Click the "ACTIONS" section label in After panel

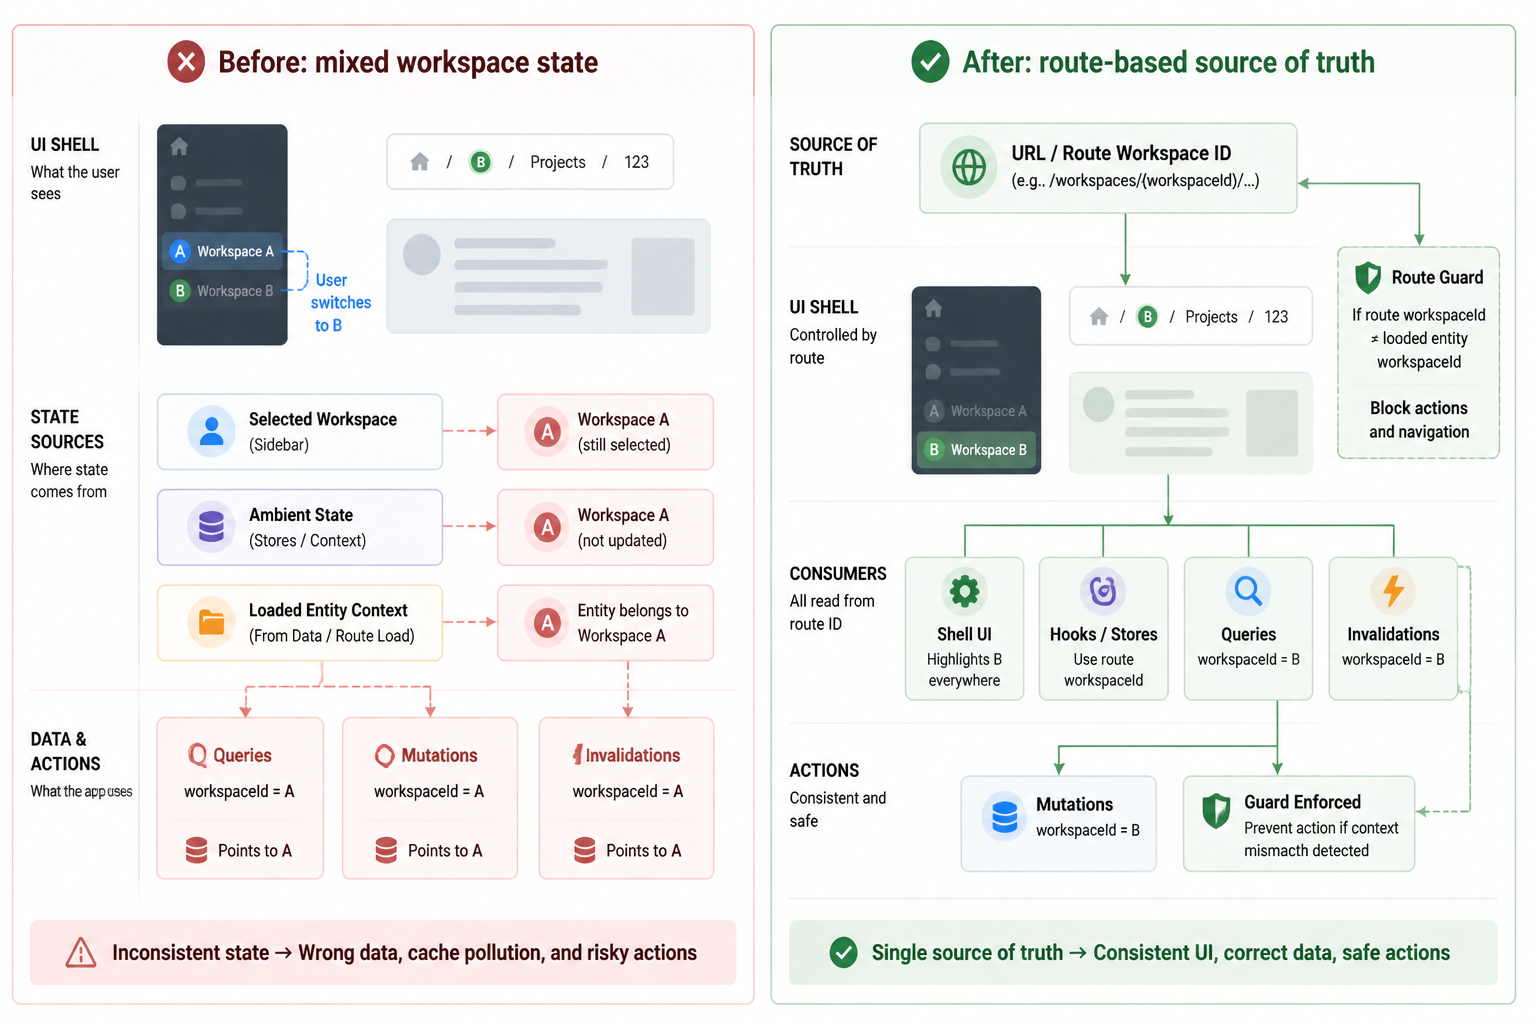[824, 770]
